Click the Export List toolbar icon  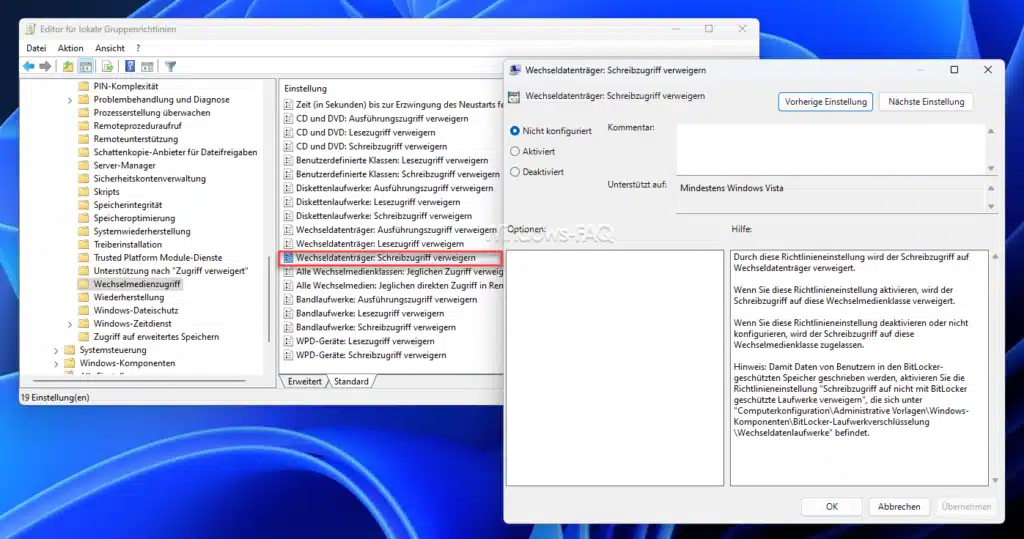pos(108,66)
